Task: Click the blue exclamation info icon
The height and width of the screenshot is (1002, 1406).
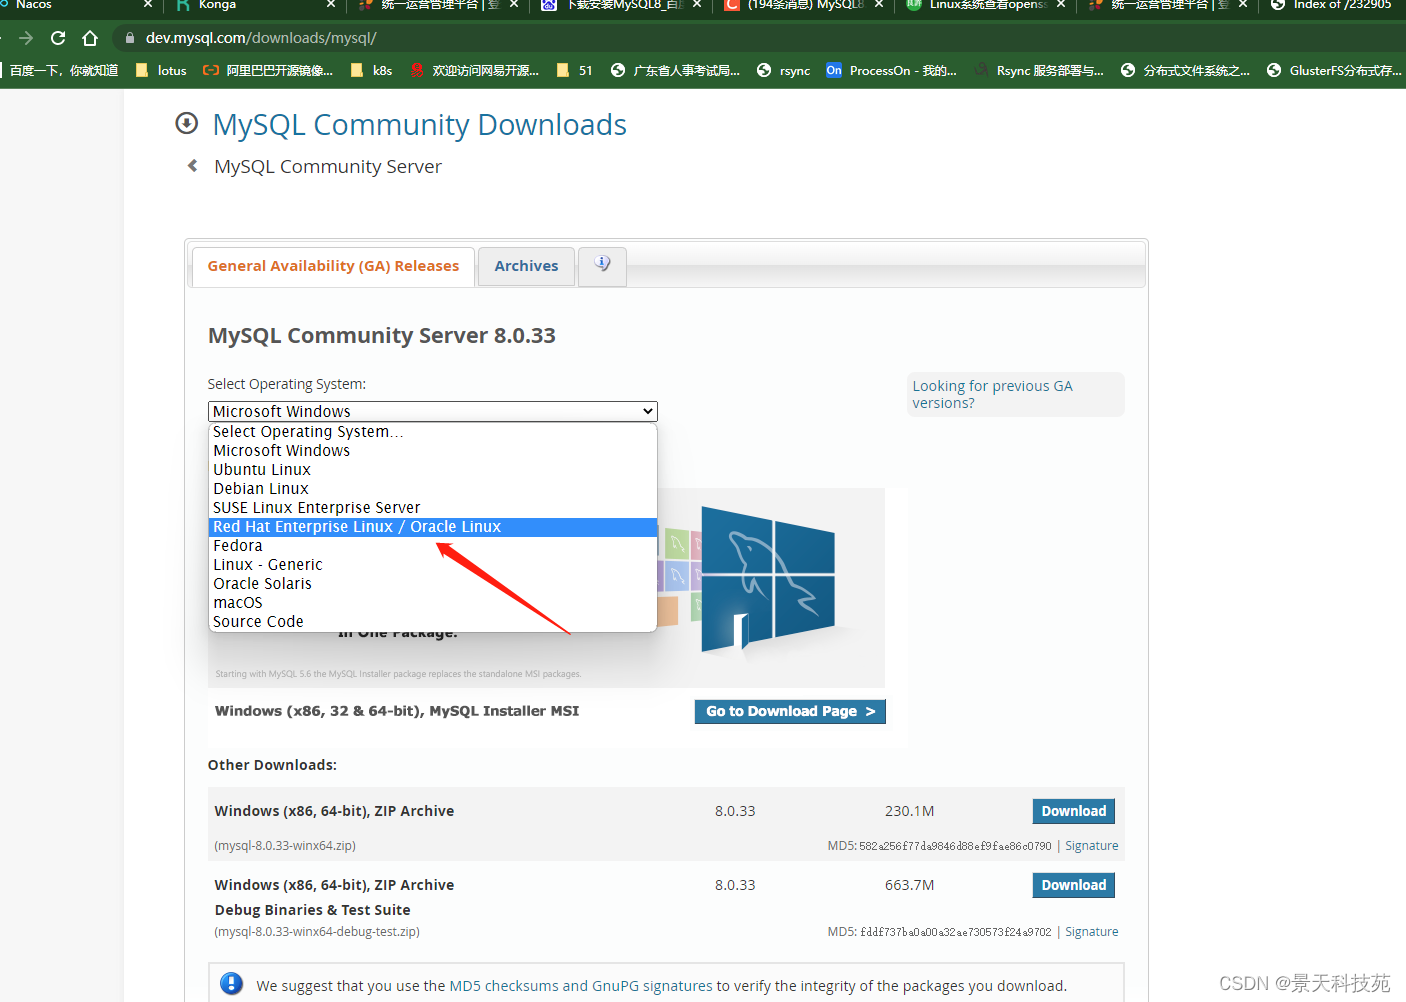Action: point(231,984)
